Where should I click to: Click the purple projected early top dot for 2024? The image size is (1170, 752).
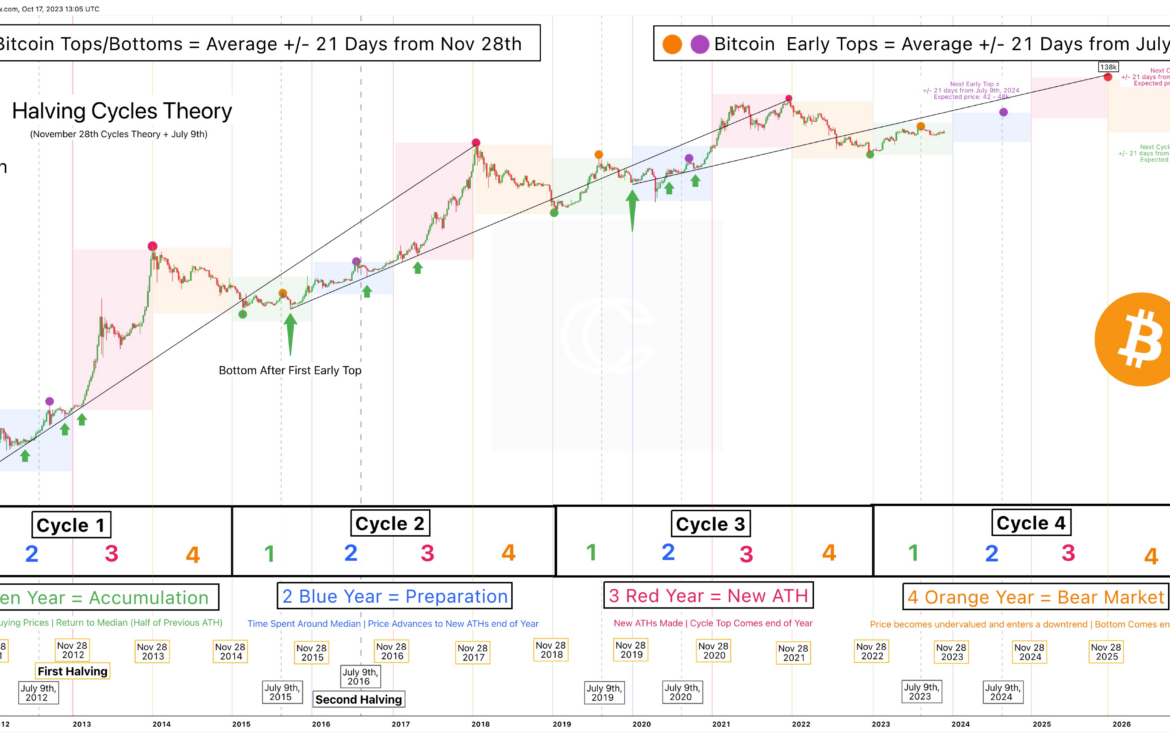[x=1004, y=112]
